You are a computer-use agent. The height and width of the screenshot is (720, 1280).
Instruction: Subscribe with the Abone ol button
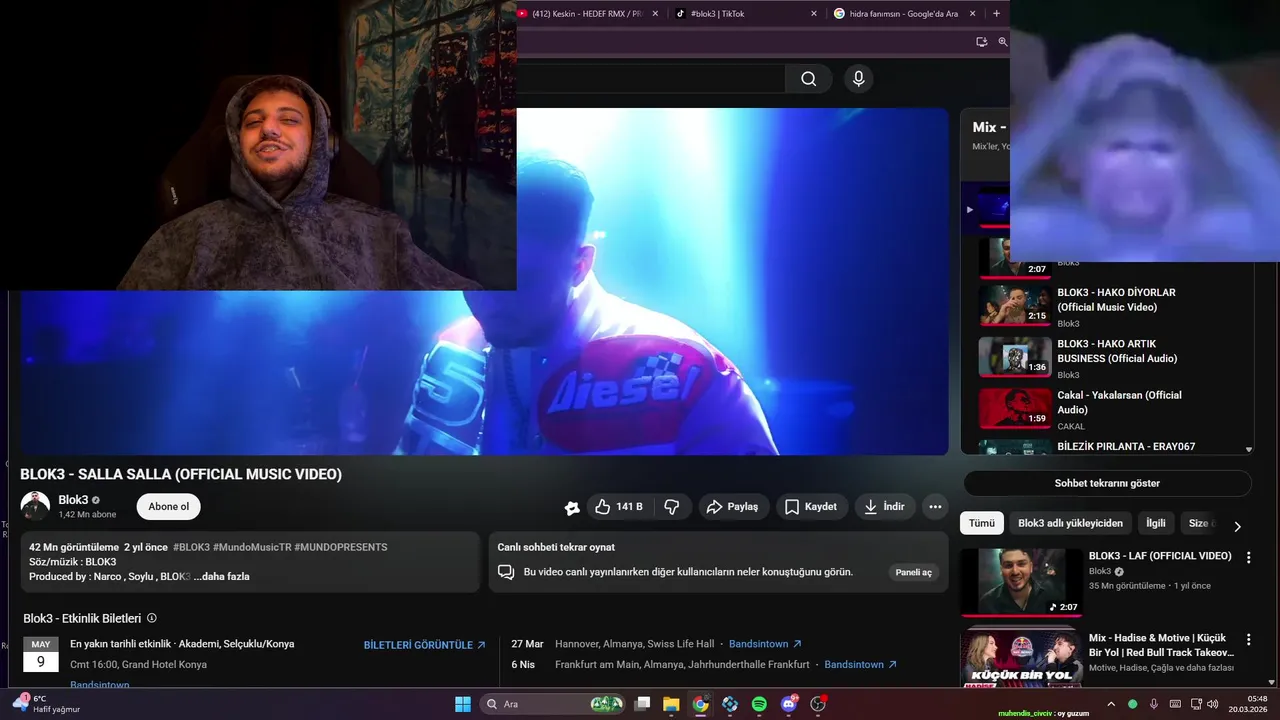tap(168, 507)
